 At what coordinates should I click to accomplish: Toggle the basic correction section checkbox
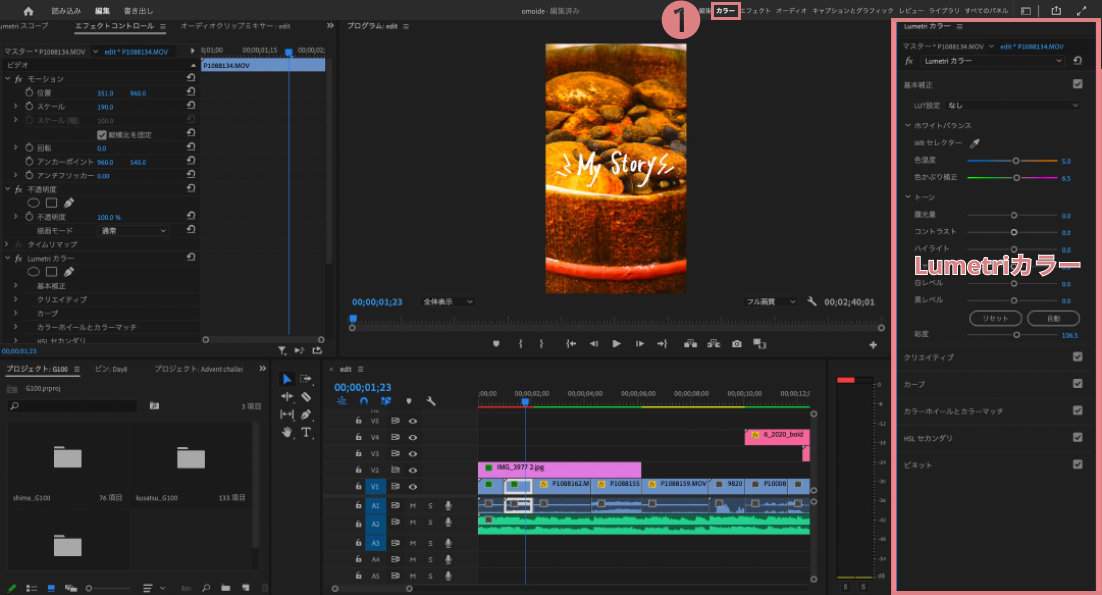pyautogui.click(x=1077, y=84)
